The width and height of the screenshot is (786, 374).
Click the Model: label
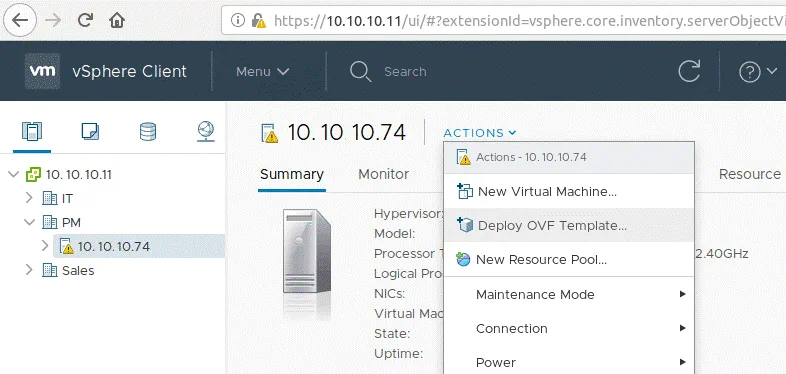coord(395,234)
